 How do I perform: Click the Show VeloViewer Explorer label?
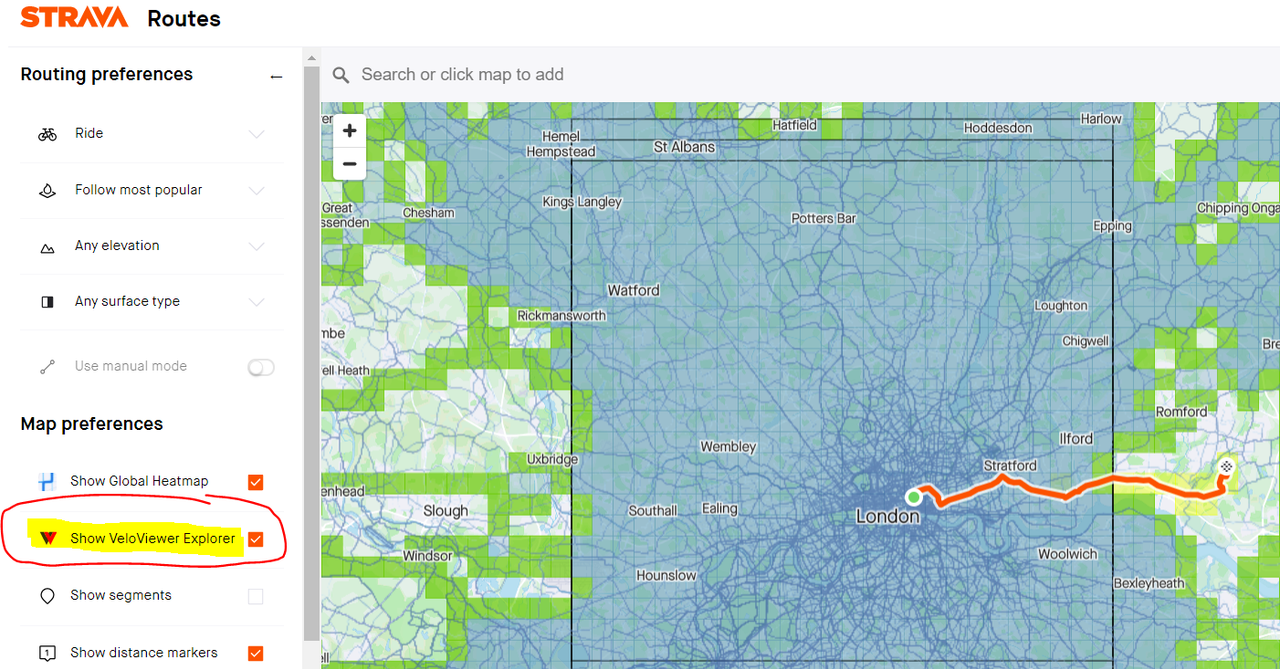pos(152,538)
